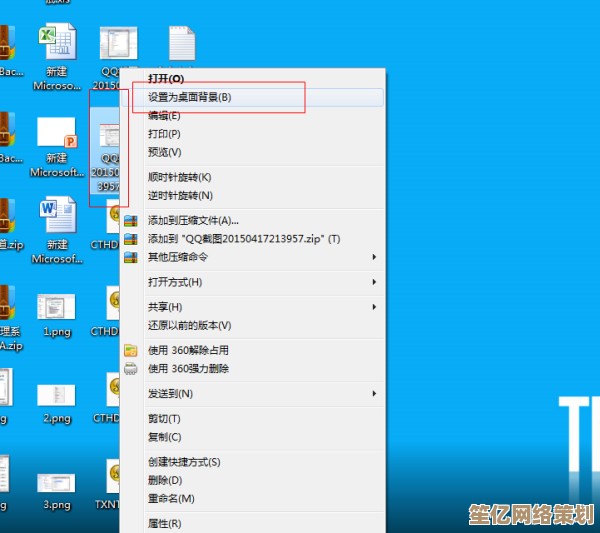Click the Word document desktop icon

[57, 218]
